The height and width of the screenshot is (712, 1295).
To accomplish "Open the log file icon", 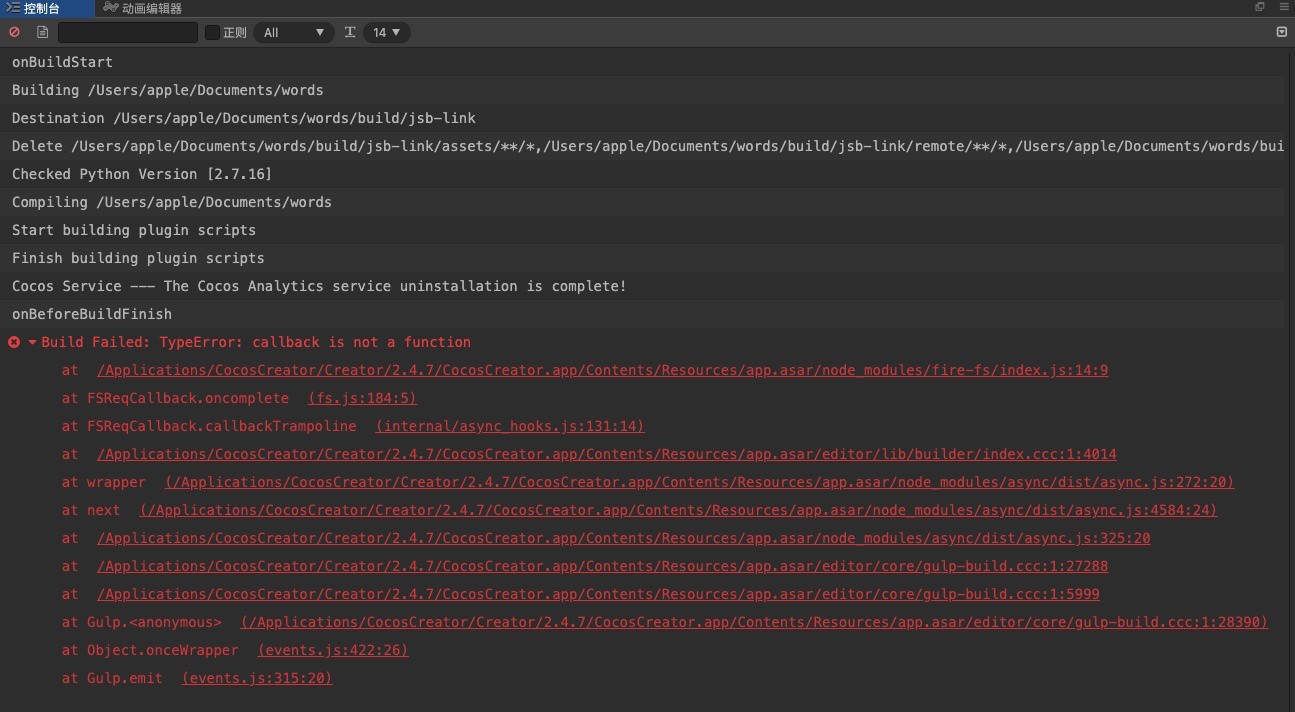I will point(42,32).
